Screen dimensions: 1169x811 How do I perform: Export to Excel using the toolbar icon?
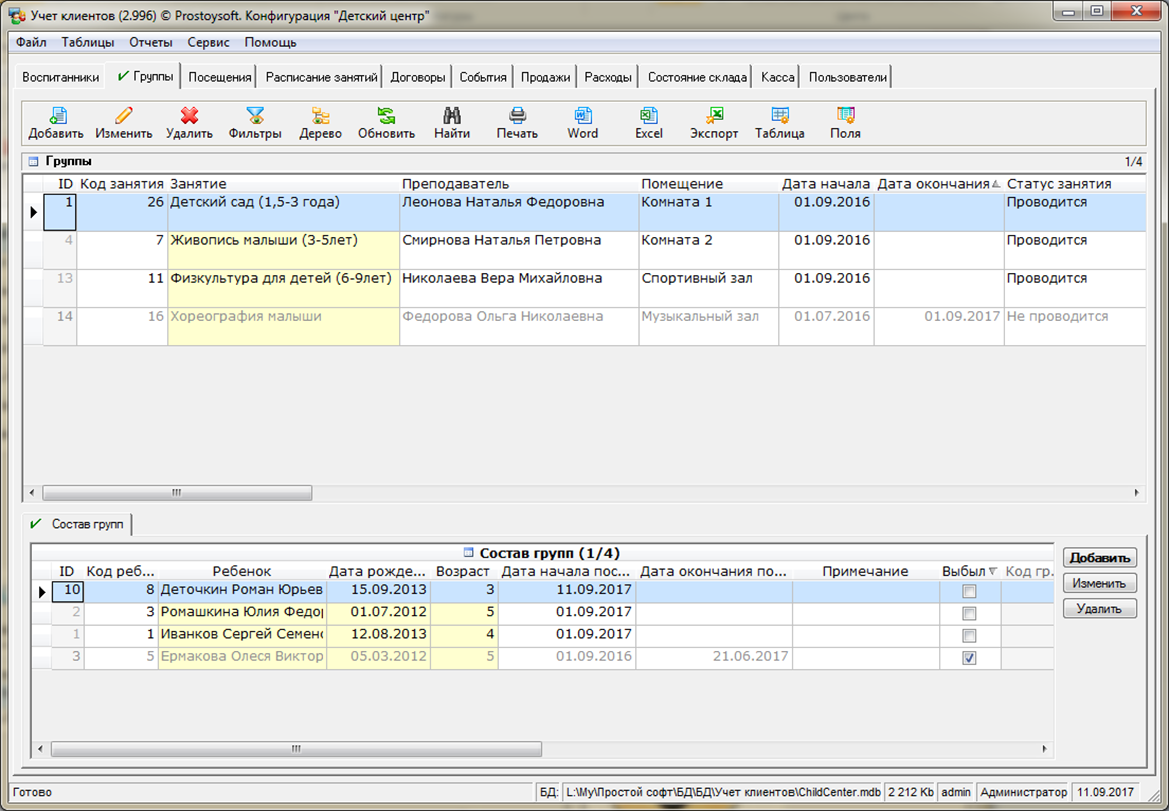point(649,116)
